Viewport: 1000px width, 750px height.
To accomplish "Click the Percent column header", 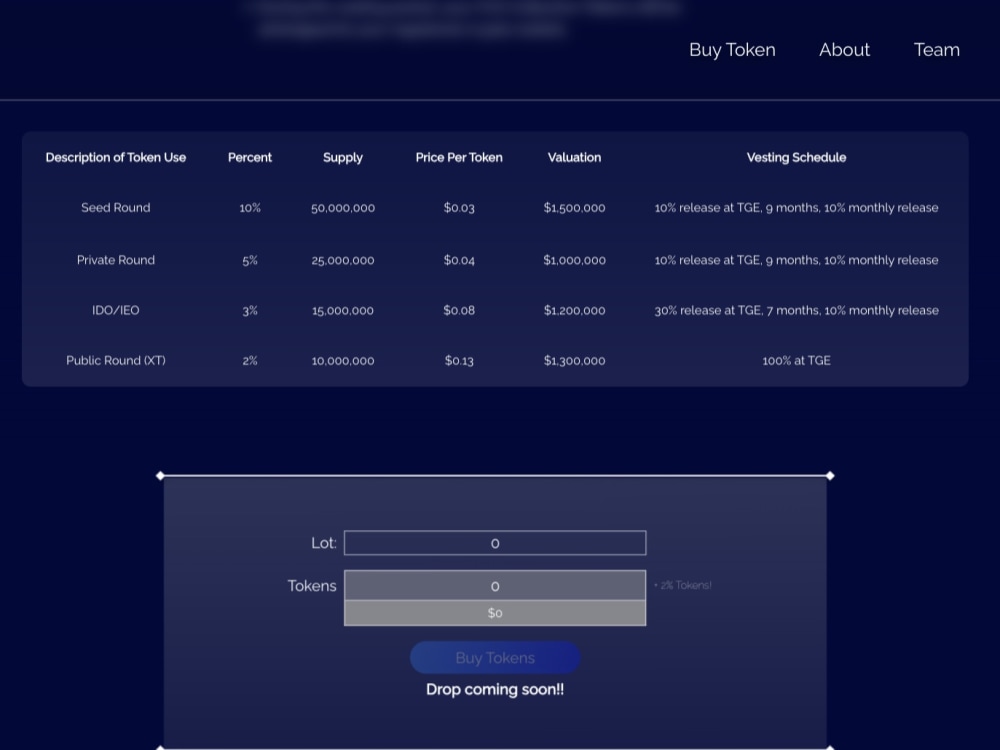I will [250, 158].
